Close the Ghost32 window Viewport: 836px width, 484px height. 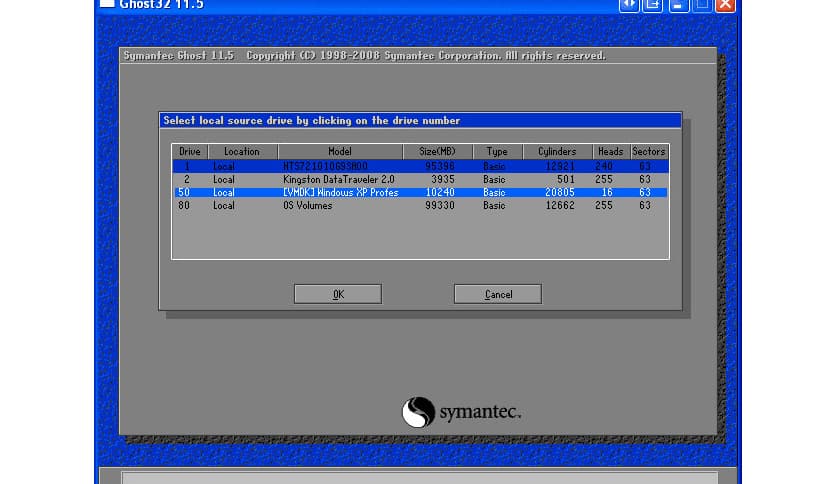726,5
